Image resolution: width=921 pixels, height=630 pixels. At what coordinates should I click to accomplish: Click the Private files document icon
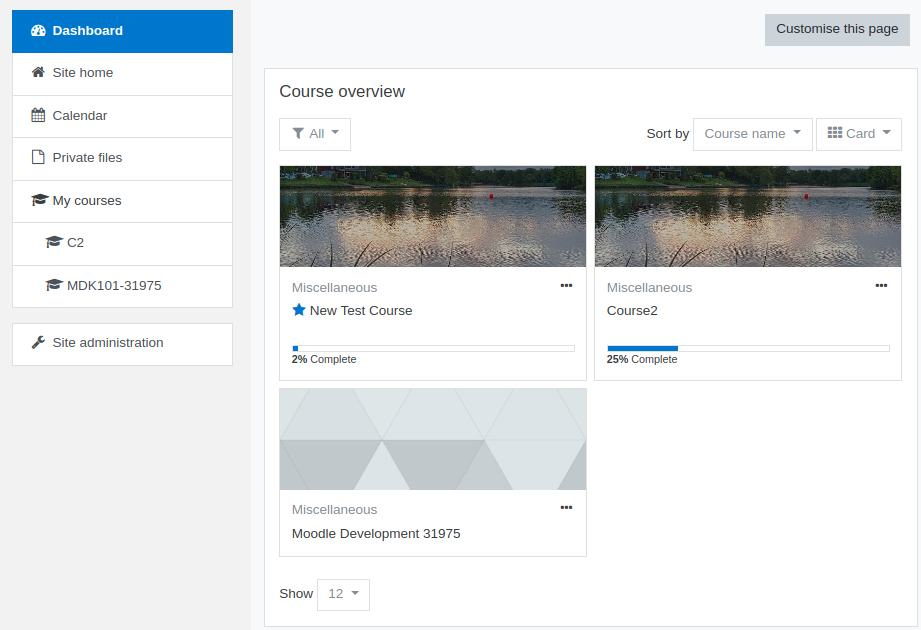tap(38, 157)
